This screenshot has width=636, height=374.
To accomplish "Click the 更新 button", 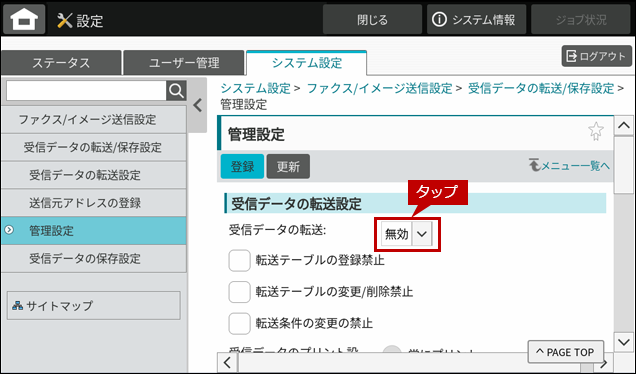I will [288, 166].
